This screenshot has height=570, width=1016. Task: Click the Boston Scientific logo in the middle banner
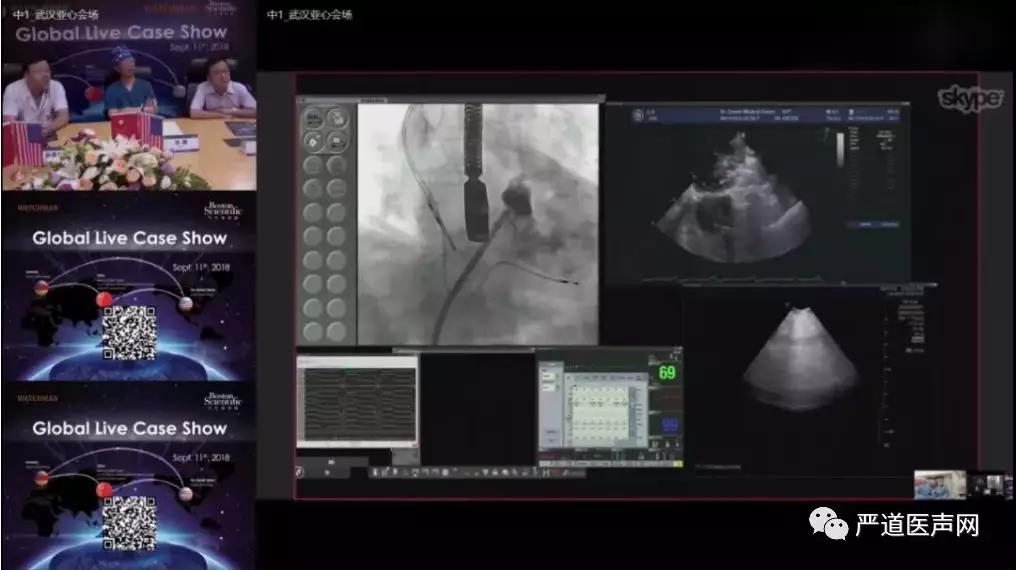(x=222, y=209)
